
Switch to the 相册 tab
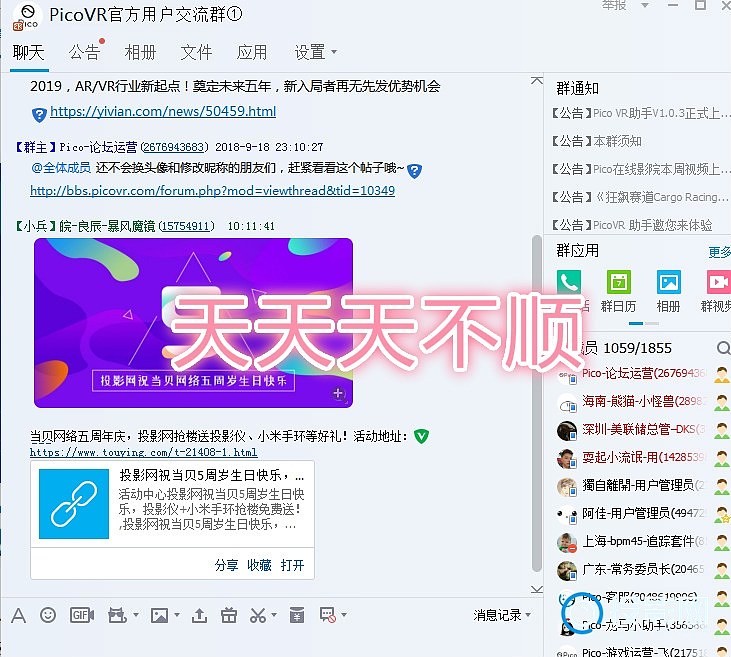[x=140, y=52]
